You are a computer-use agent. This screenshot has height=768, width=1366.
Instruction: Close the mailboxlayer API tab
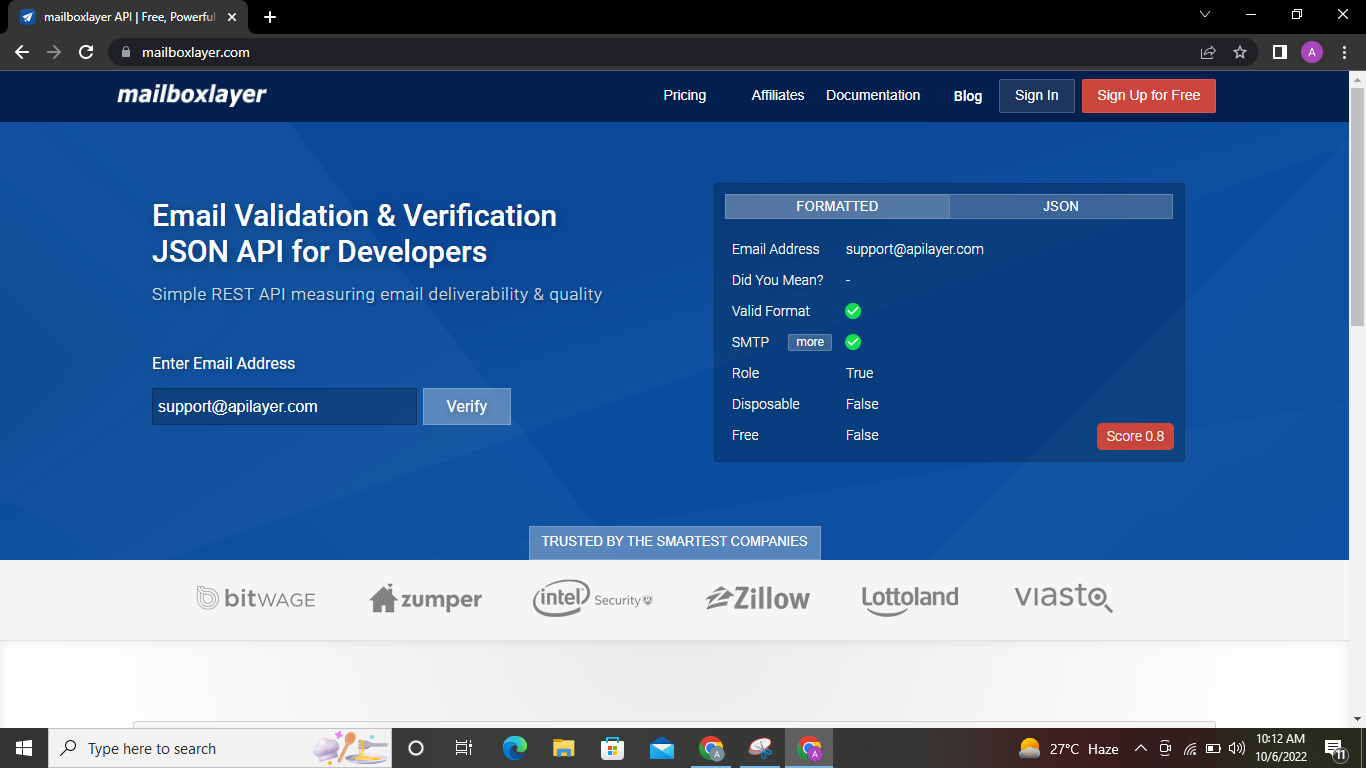(x=232, y=17)
